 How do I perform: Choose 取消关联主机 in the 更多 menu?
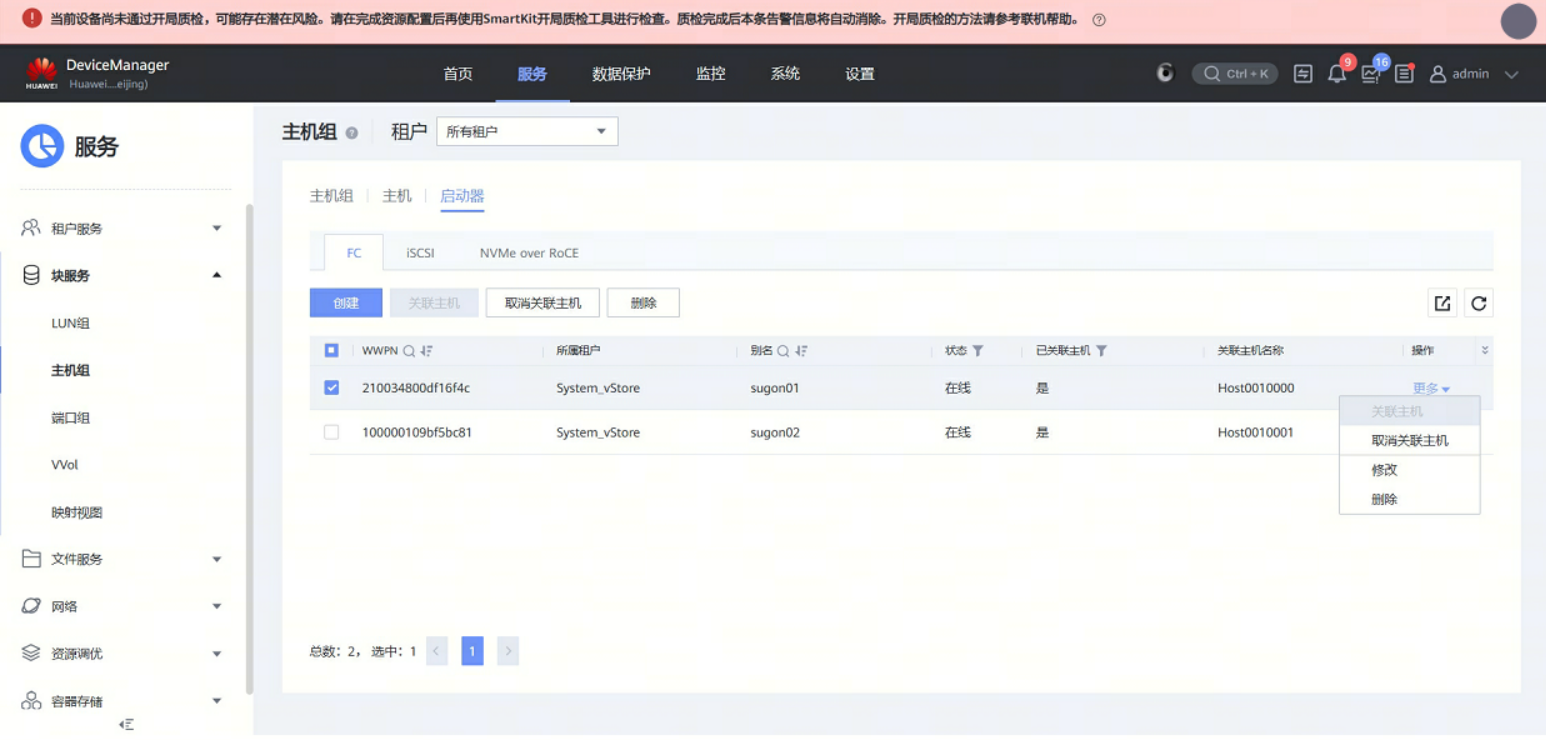coord(1410,441)
